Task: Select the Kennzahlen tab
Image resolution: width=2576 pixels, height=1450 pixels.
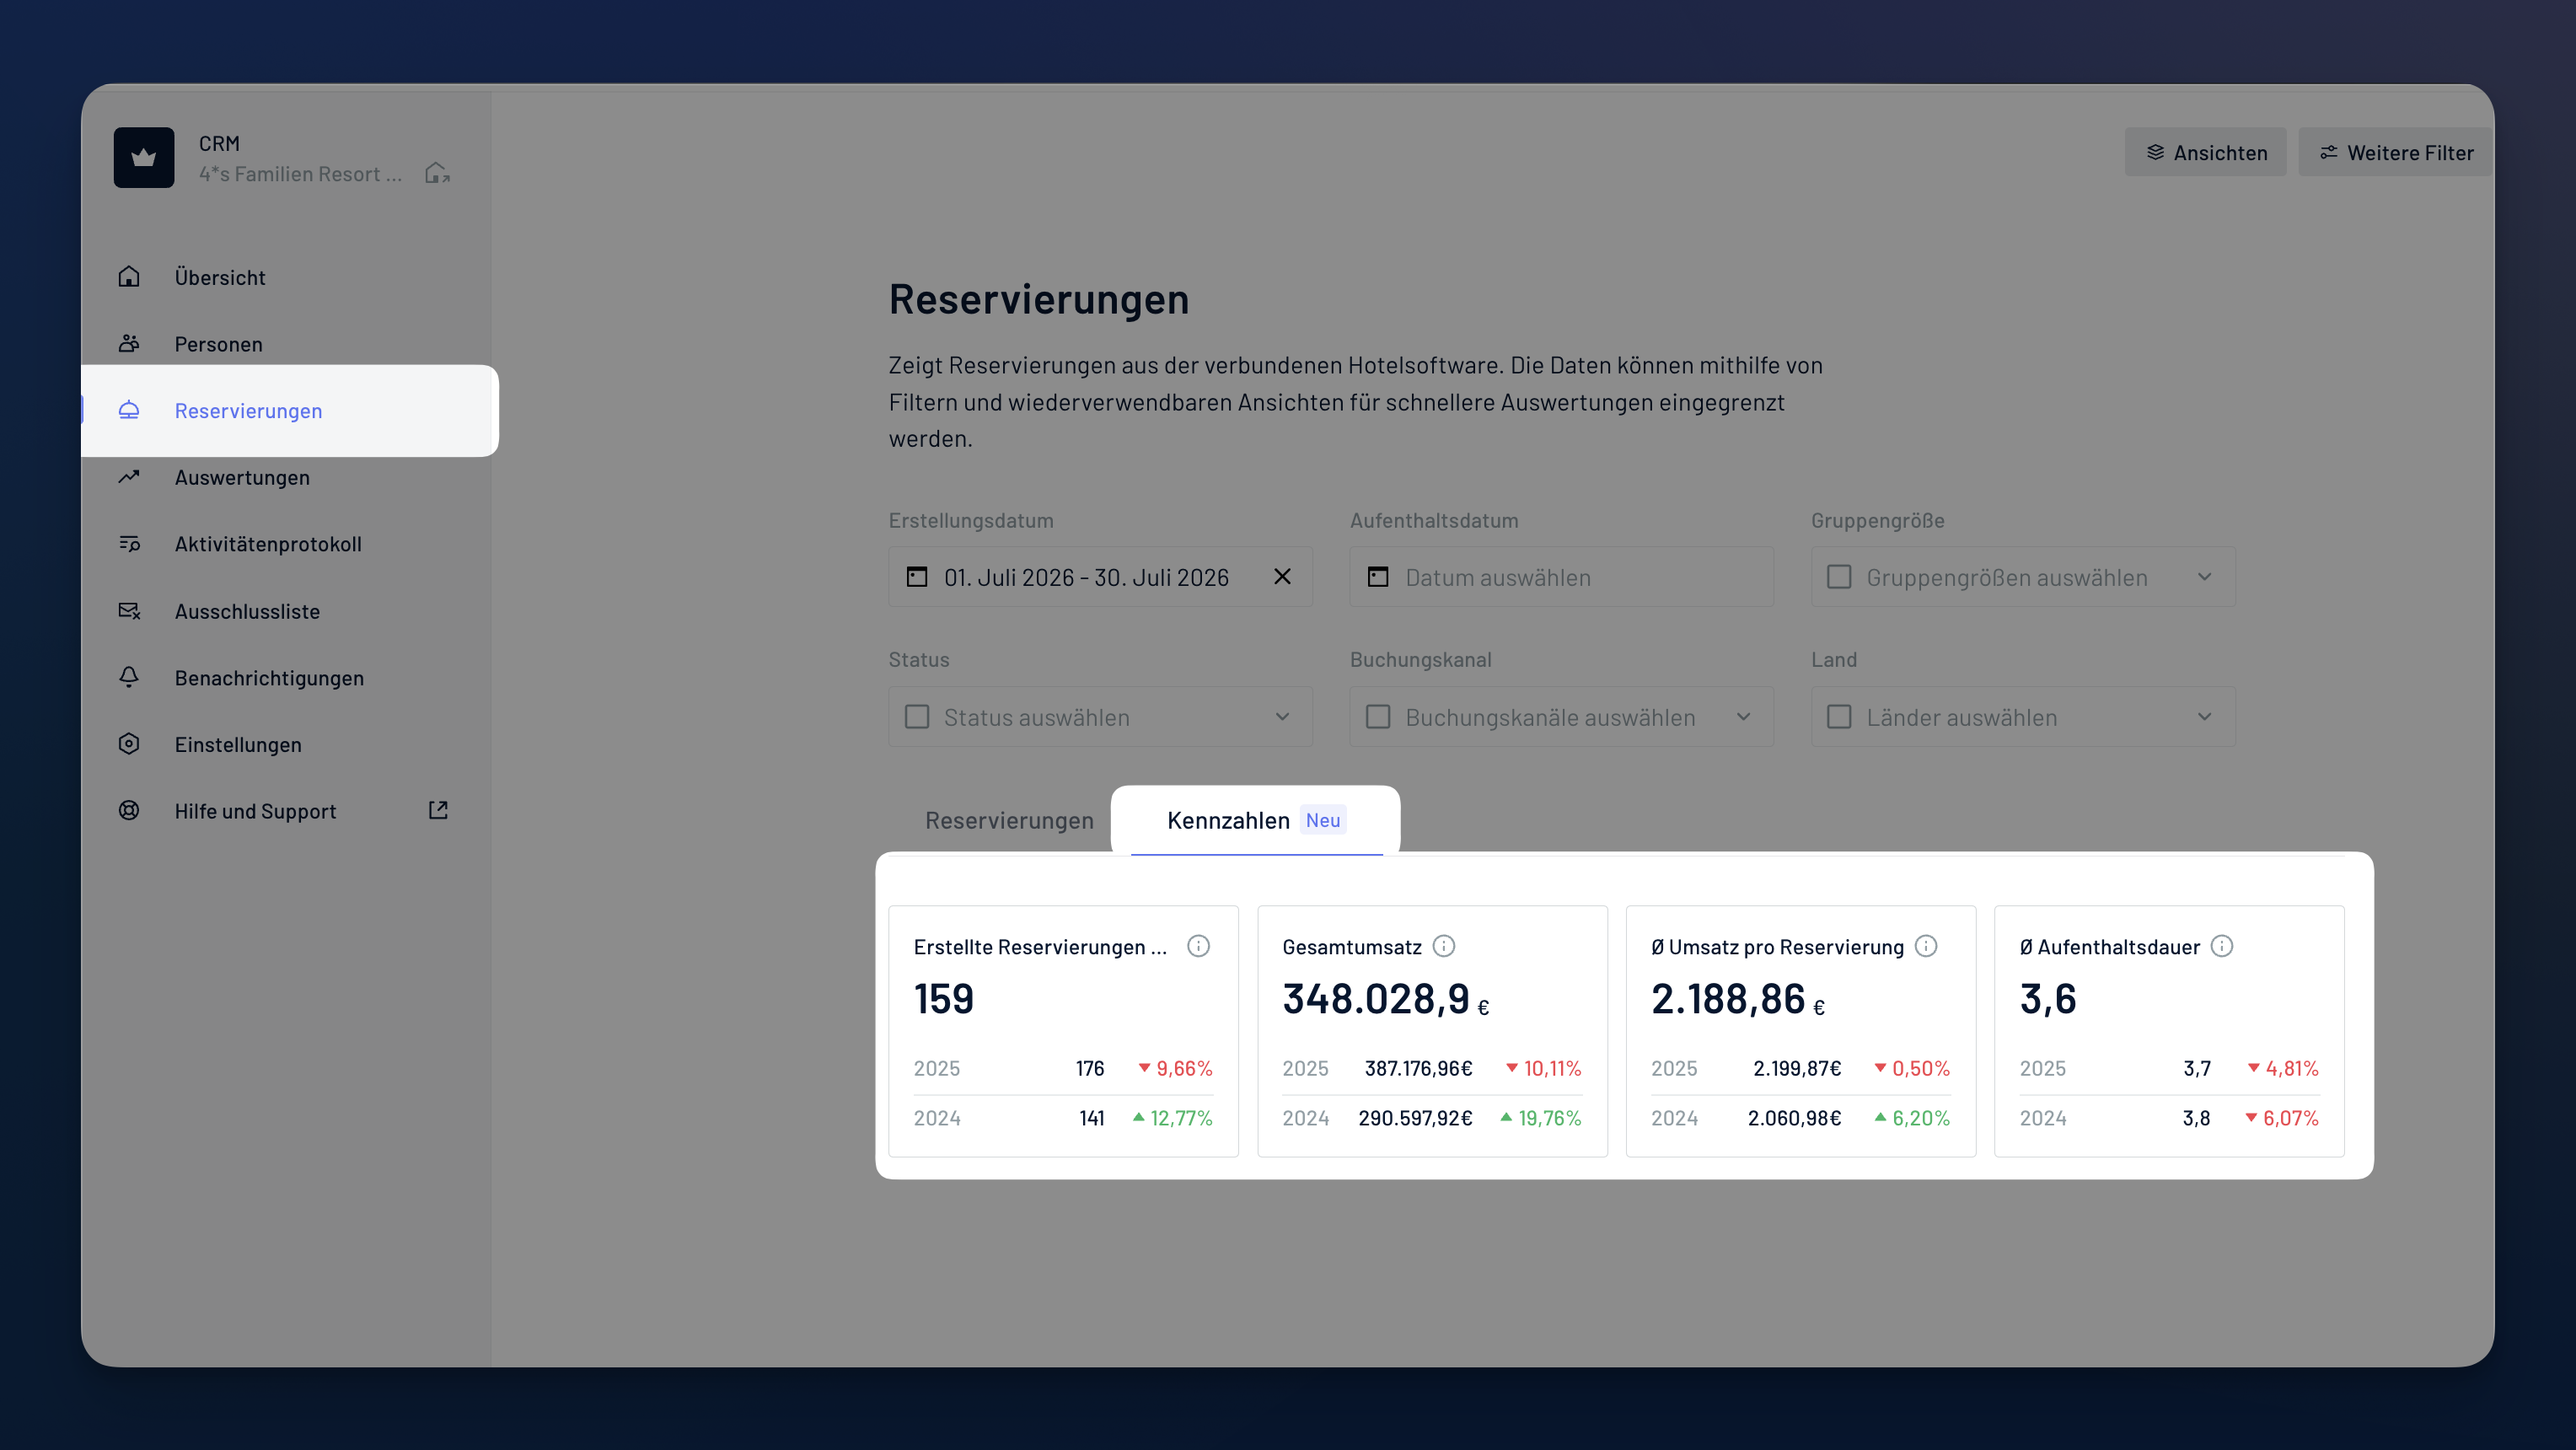Action: [x=1256, y=820]
